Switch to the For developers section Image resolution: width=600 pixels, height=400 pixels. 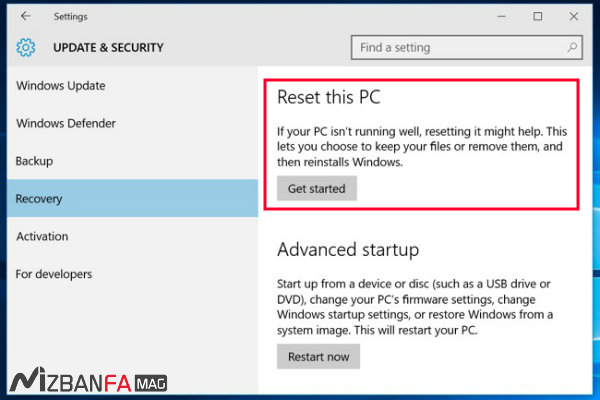click(x=54, y=274)
